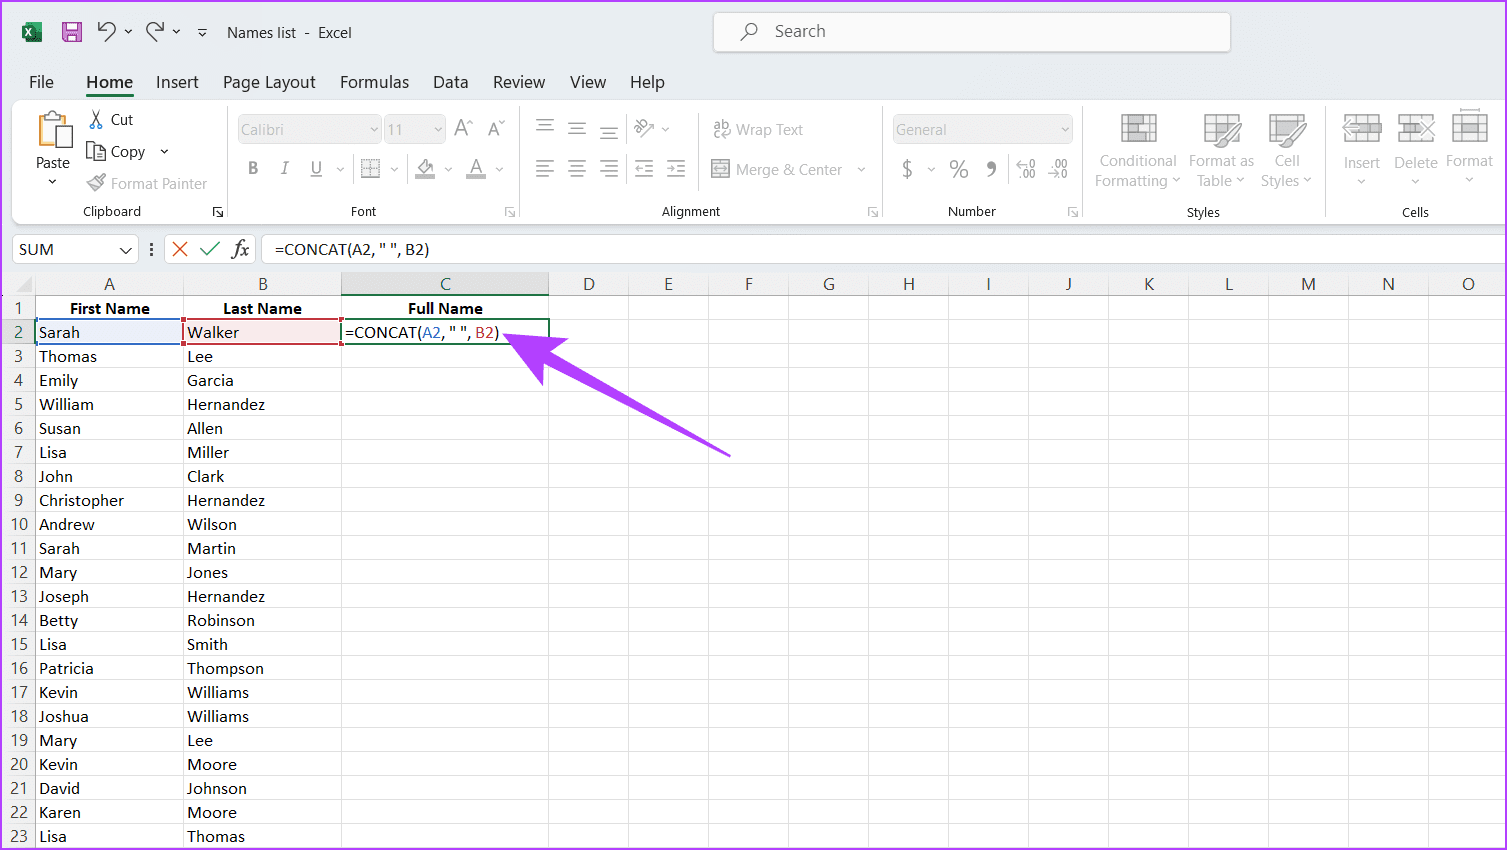Open Font Color dropdown arrow

coord(499,170)
